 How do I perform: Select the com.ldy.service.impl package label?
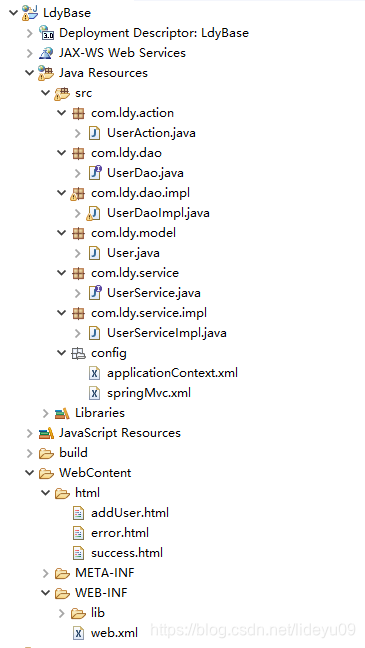[149, 313]
